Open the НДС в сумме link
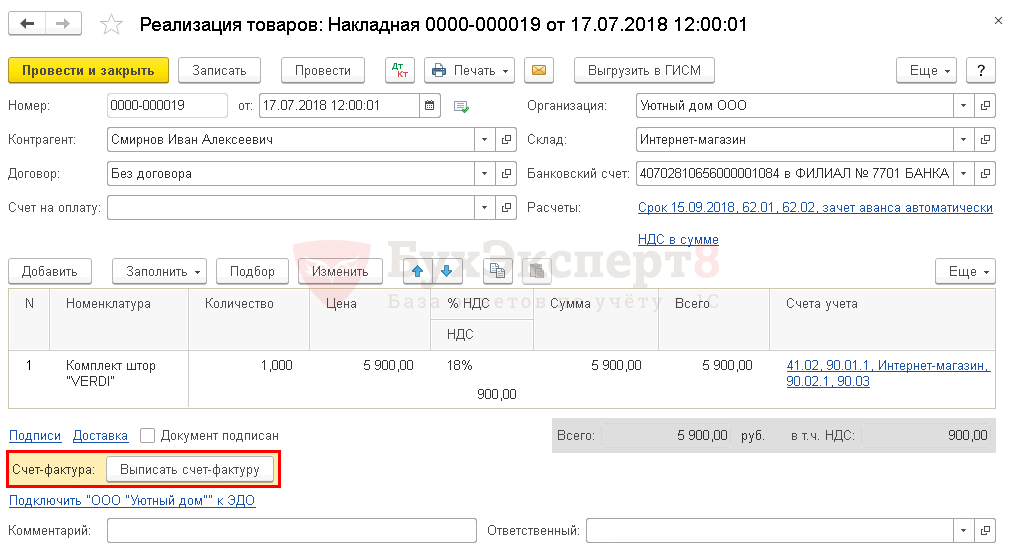This screenshot has width=1011, height=550. 678,239
